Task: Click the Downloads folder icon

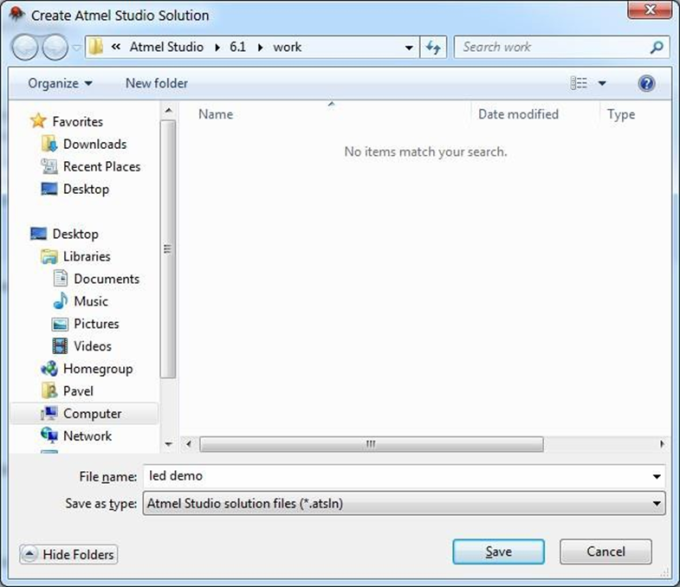Action: pos(49,143)
